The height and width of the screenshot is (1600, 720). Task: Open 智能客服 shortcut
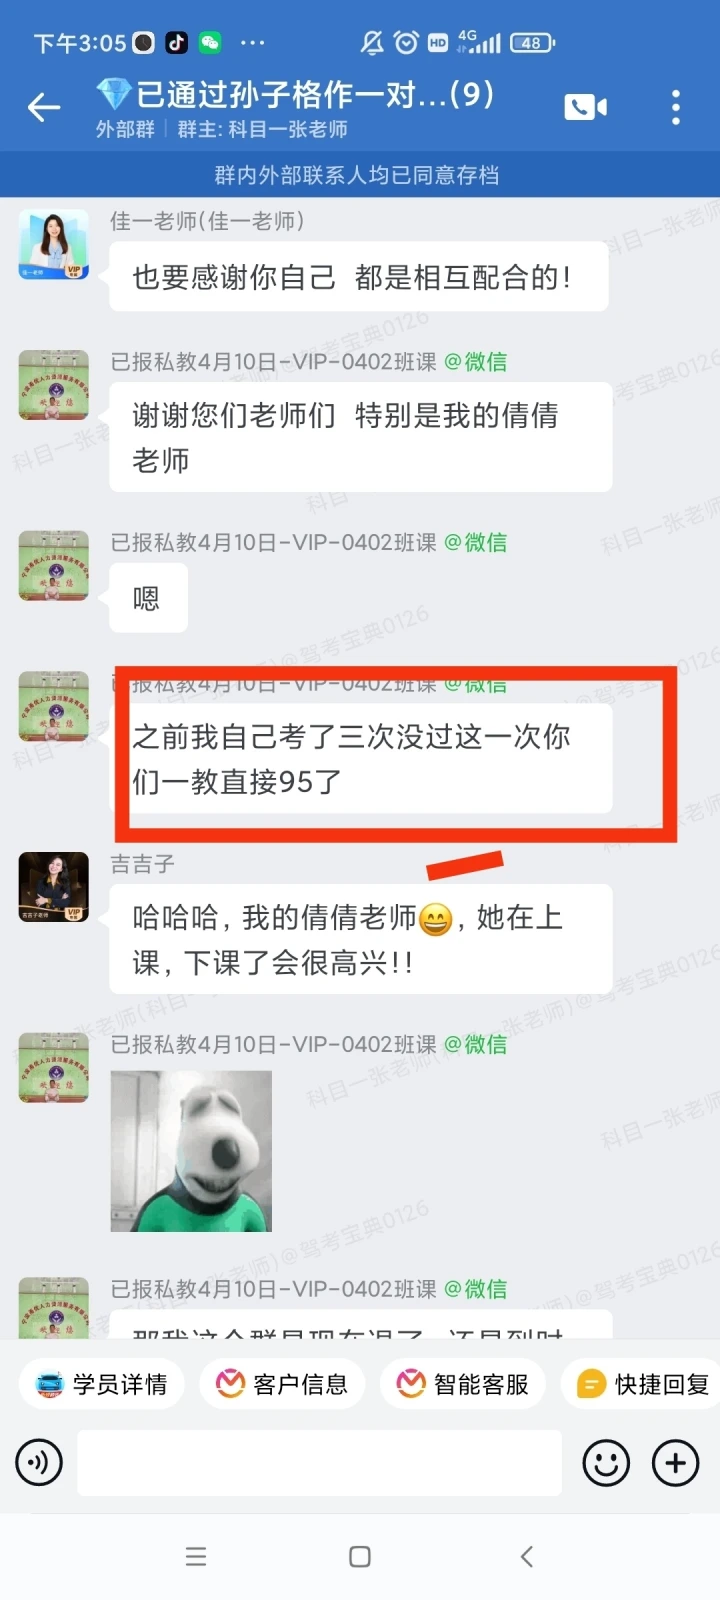pyautogui.click(x=463, y=1384)
